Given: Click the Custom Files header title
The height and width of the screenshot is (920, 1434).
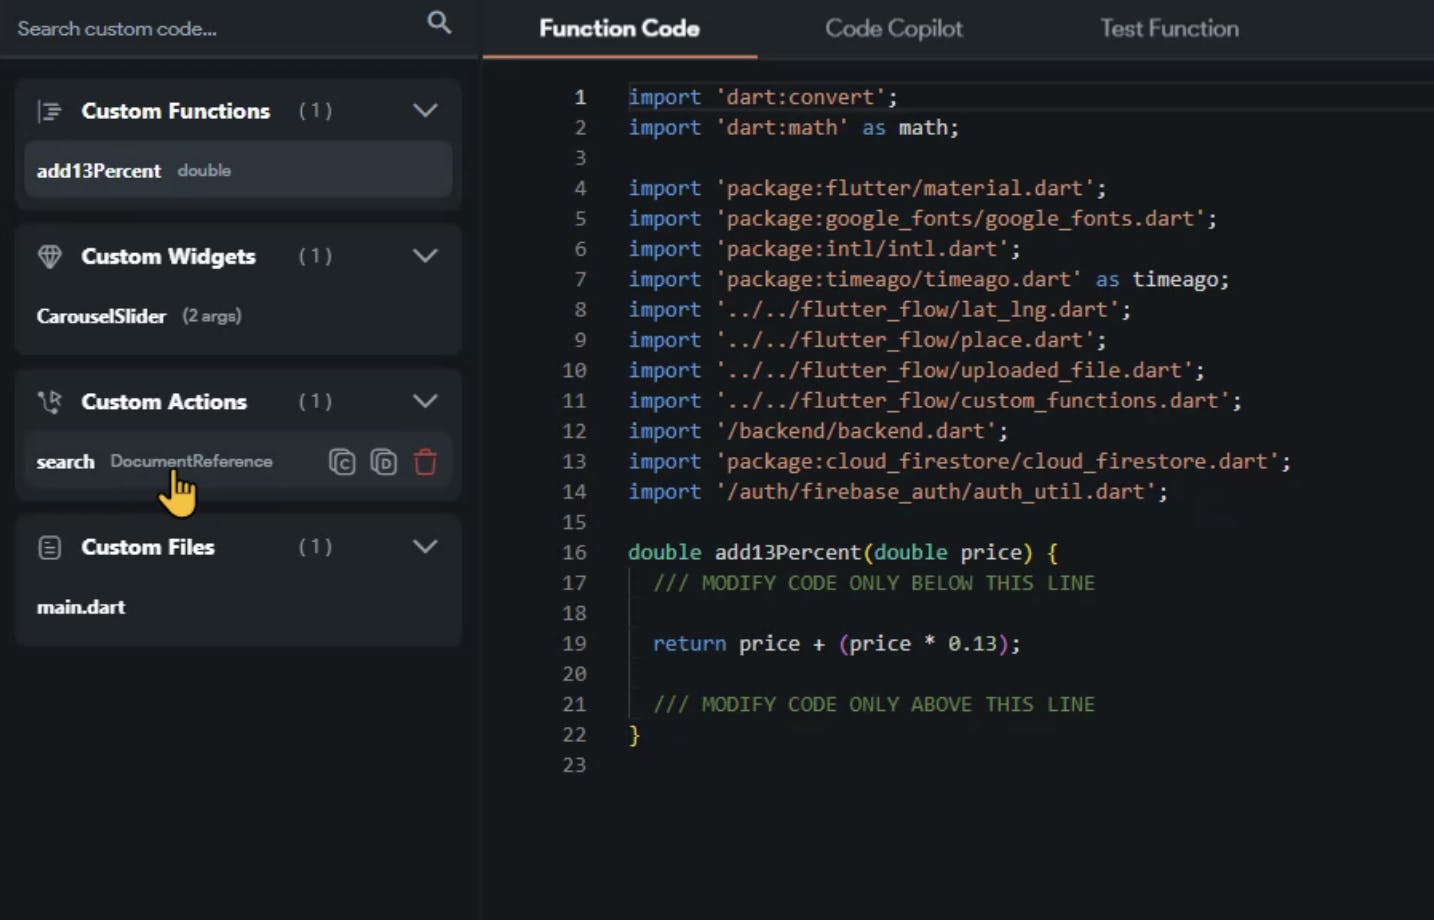Looking at the screenshot, I should coord(148,547).
